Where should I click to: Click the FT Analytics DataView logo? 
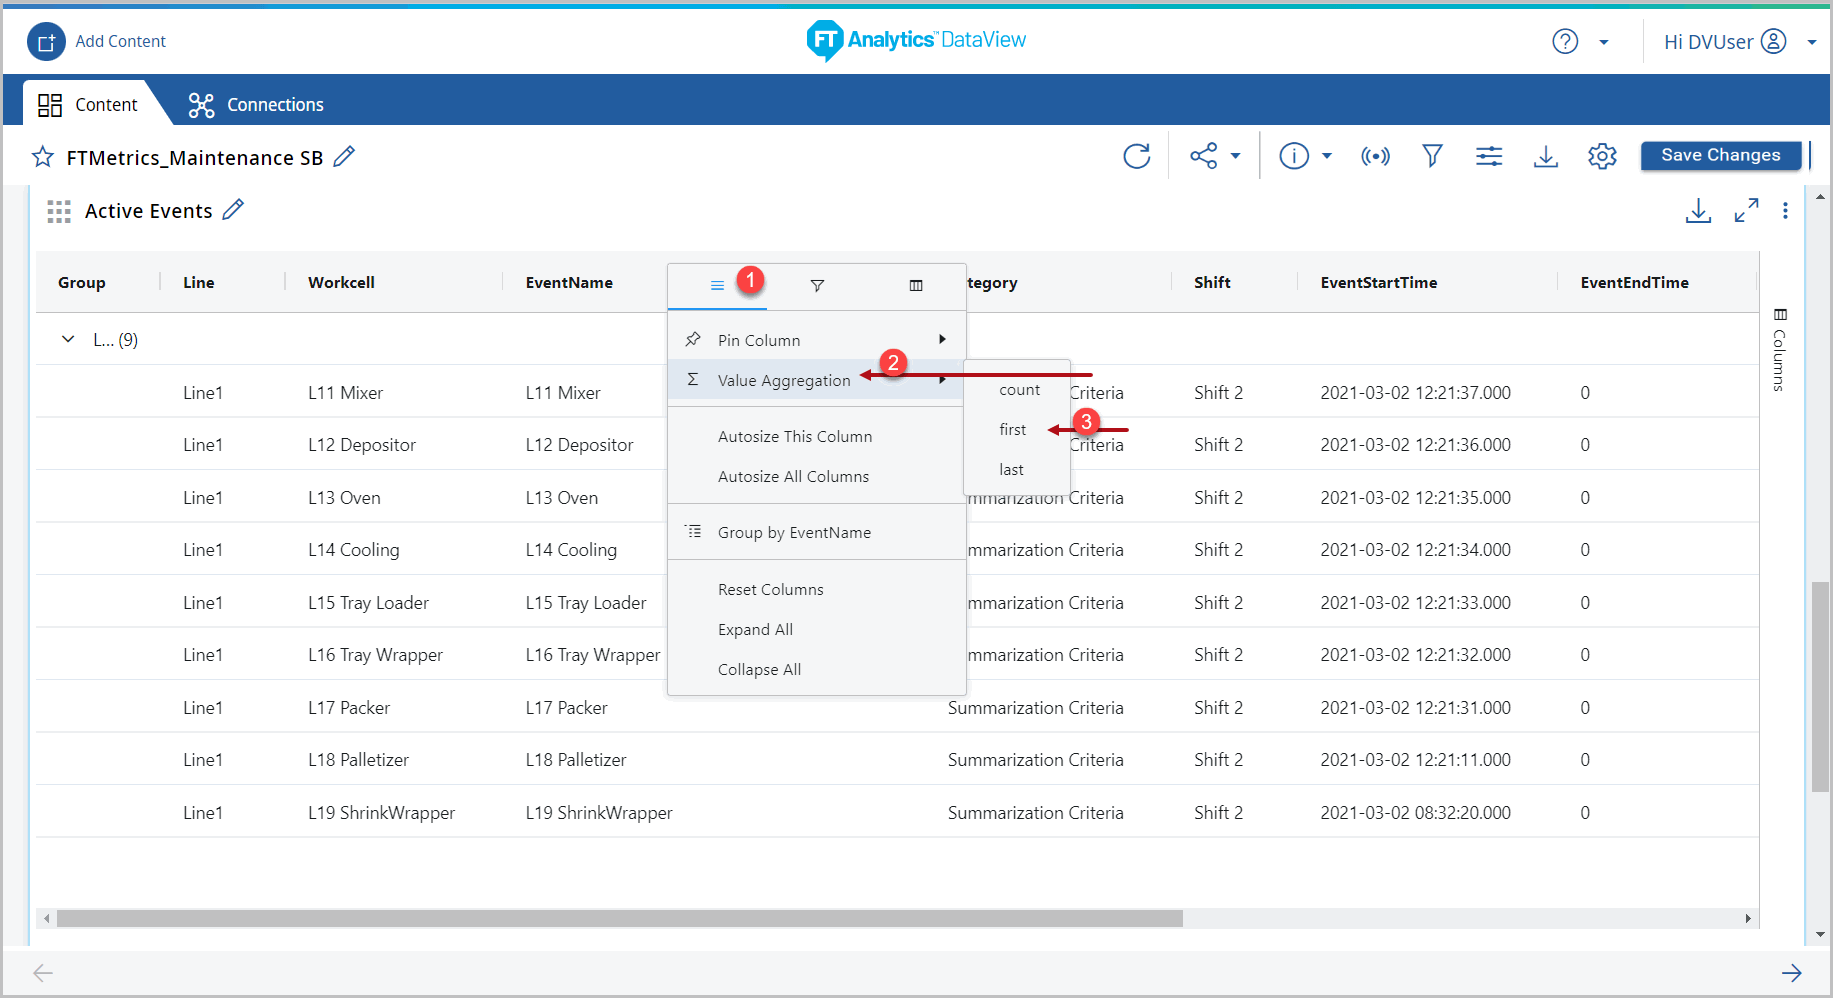tap(916, 40)
